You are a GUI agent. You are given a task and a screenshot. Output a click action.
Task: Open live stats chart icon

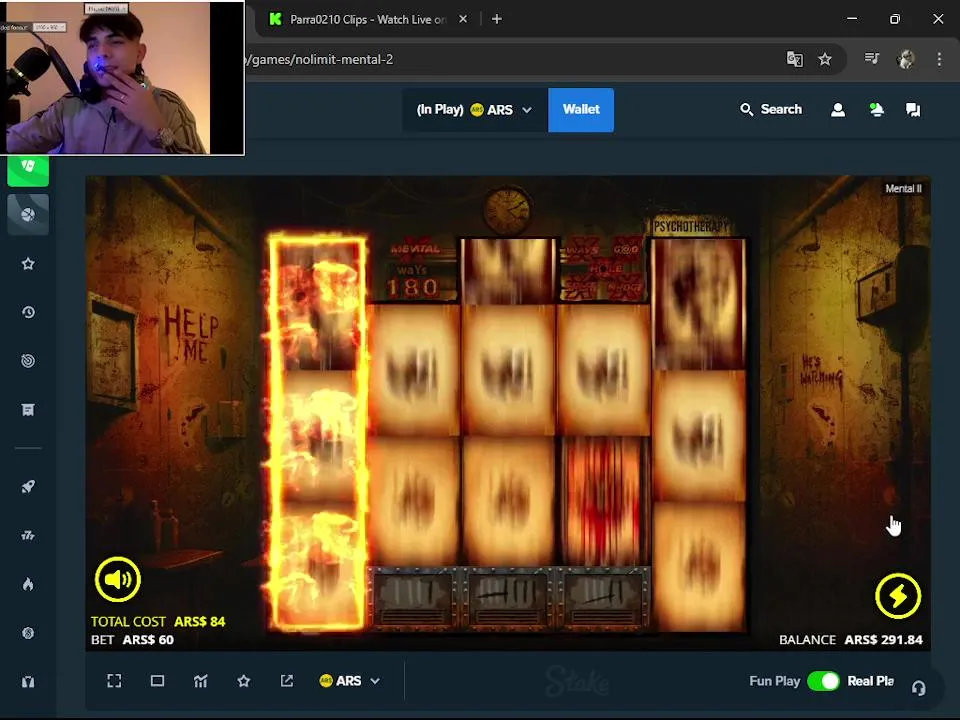click(x=200, y=681)
